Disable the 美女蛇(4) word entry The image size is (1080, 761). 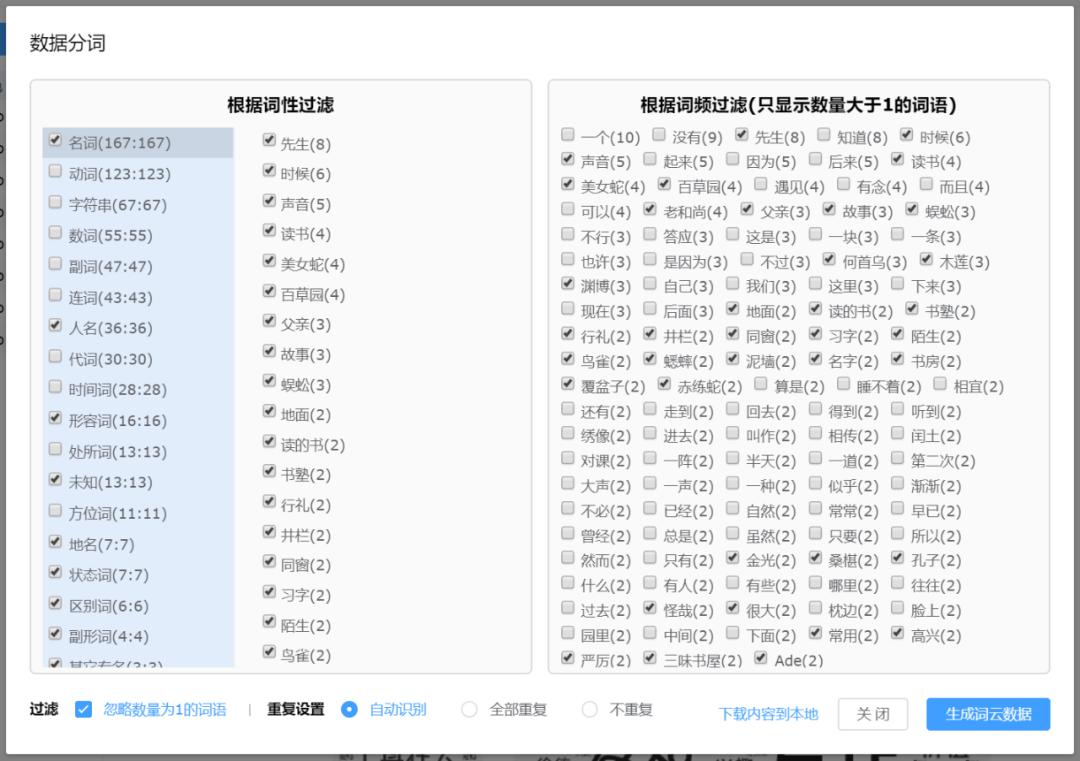click(268, 263)
